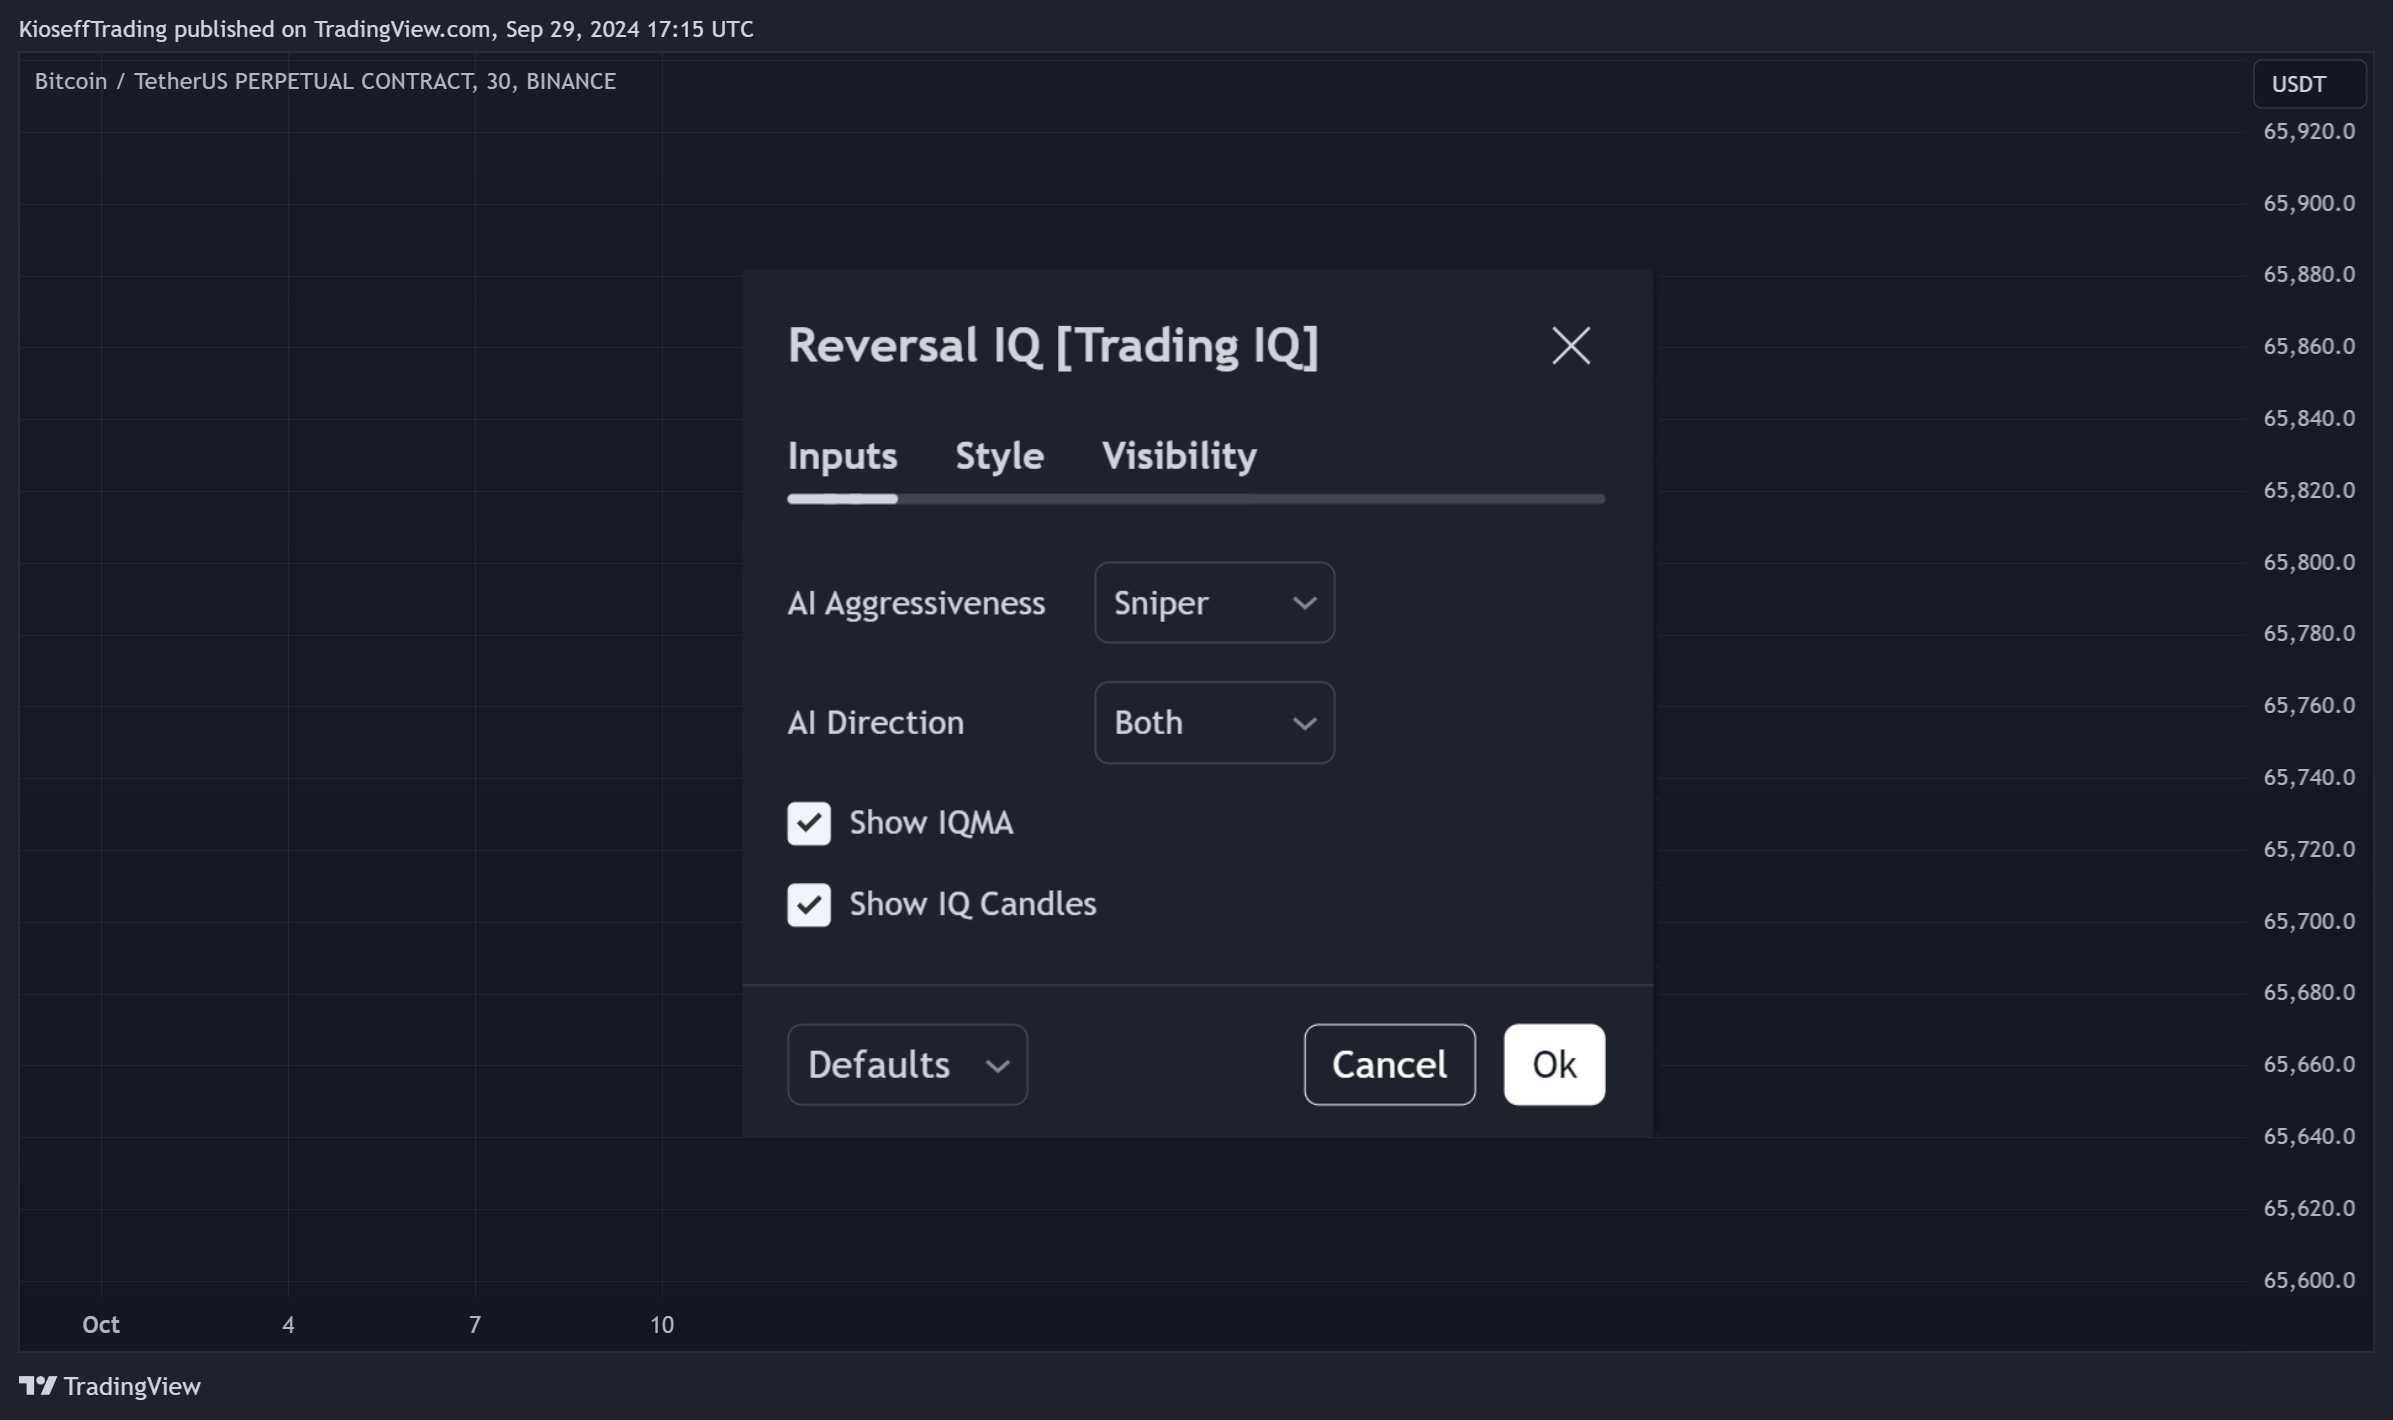Click the Reversal IQ [Trading IQ] title
This screenshot has height=1420, width=2393.
[x=1053, y=346]
